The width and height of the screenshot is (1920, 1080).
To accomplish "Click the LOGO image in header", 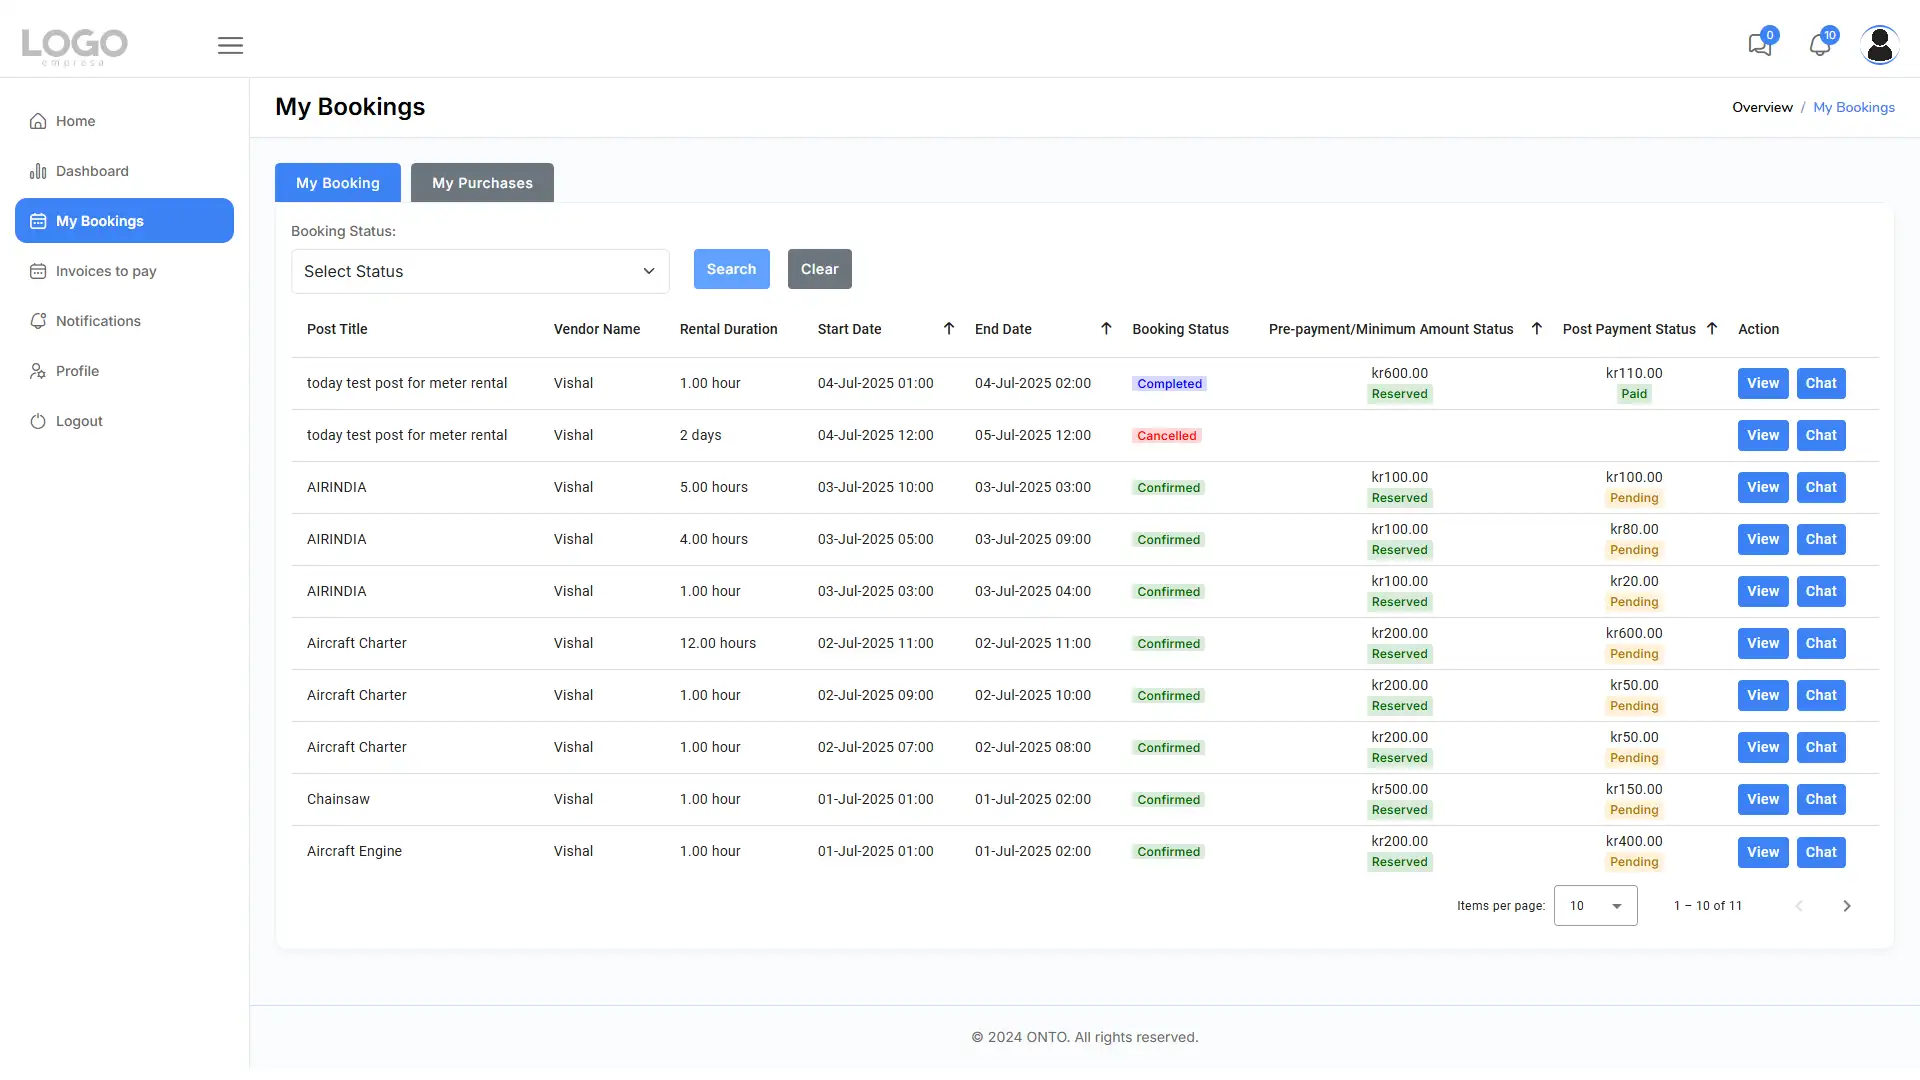I will click(75, 45).
